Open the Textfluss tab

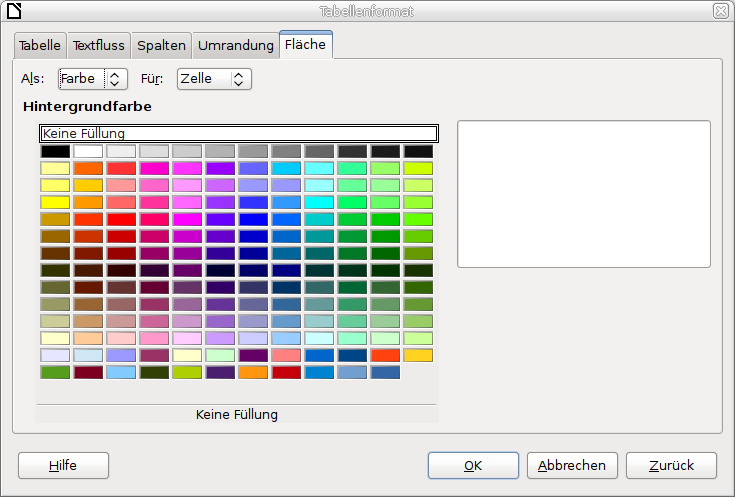coord(99,45)
